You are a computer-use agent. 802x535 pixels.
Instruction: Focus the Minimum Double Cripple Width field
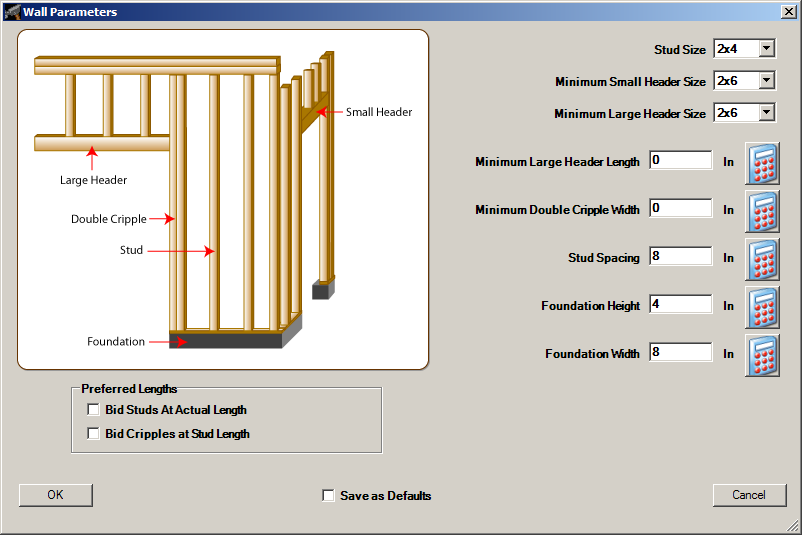pos(680,208)
